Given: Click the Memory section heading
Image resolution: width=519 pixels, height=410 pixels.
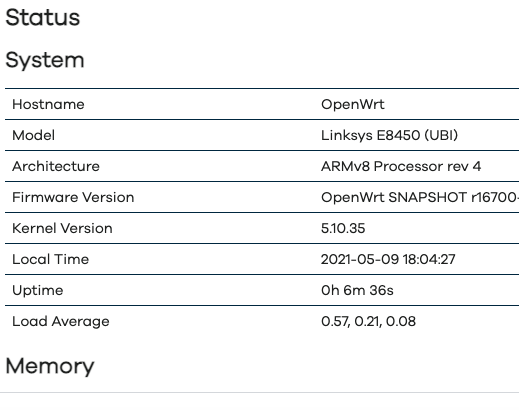Looking at the screenshot, I should pyautogui.click(x=50, y=366).
